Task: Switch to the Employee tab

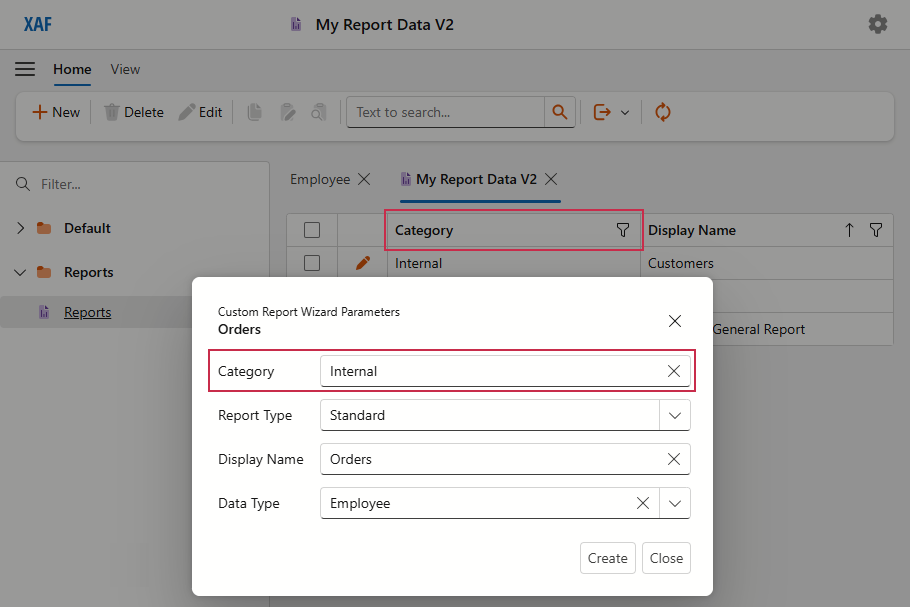Action: [320, 179]
